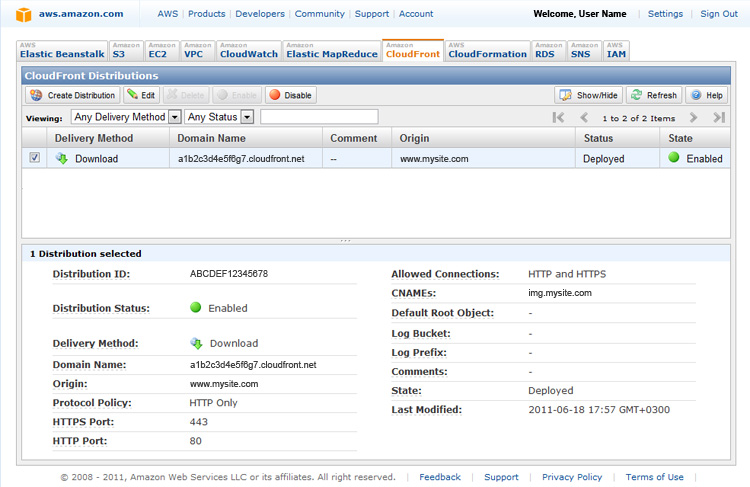Click the Download icon in table row
Viewport: 750px width, 487px height.
tap(62, 158)
